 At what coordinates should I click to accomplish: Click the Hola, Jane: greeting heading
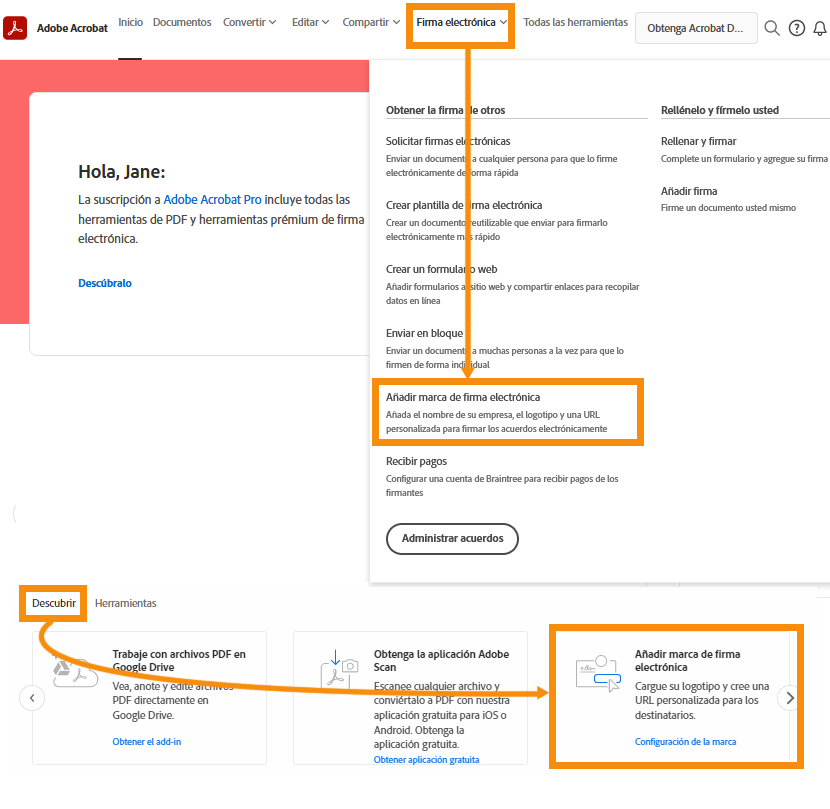tap(122, 172)
